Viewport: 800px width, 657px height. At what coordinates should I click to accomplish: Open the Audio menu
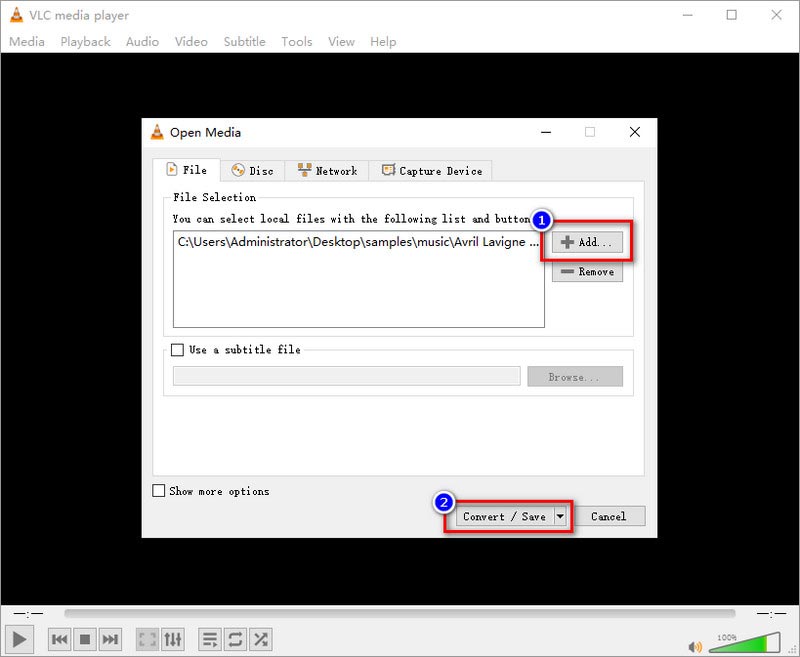point(142,42)
